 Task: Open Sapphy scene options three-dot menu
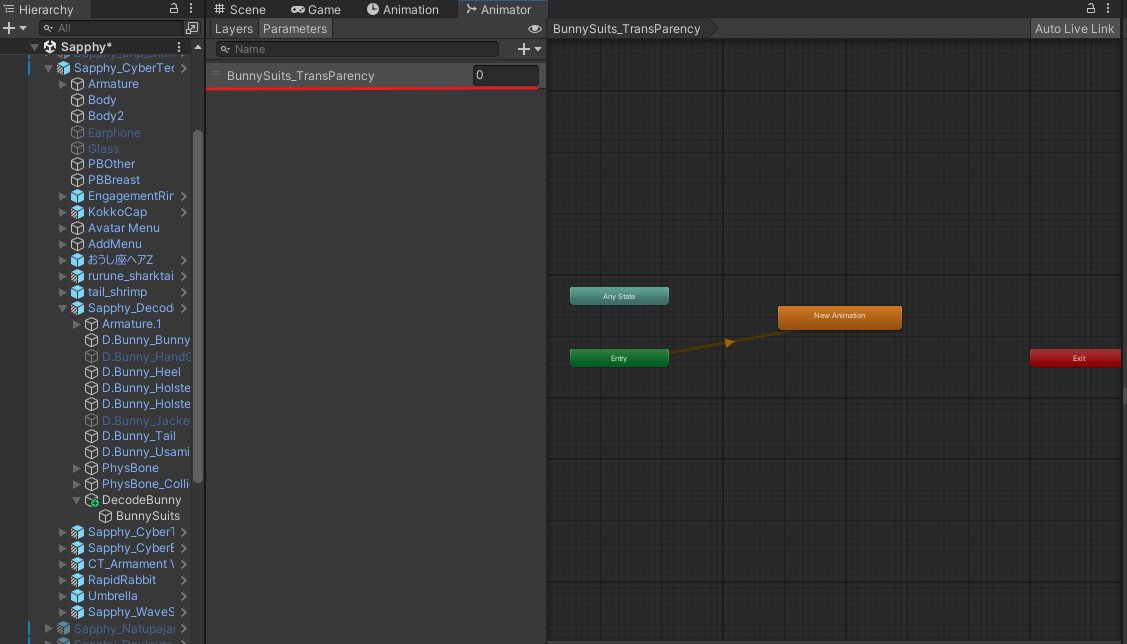179,47
